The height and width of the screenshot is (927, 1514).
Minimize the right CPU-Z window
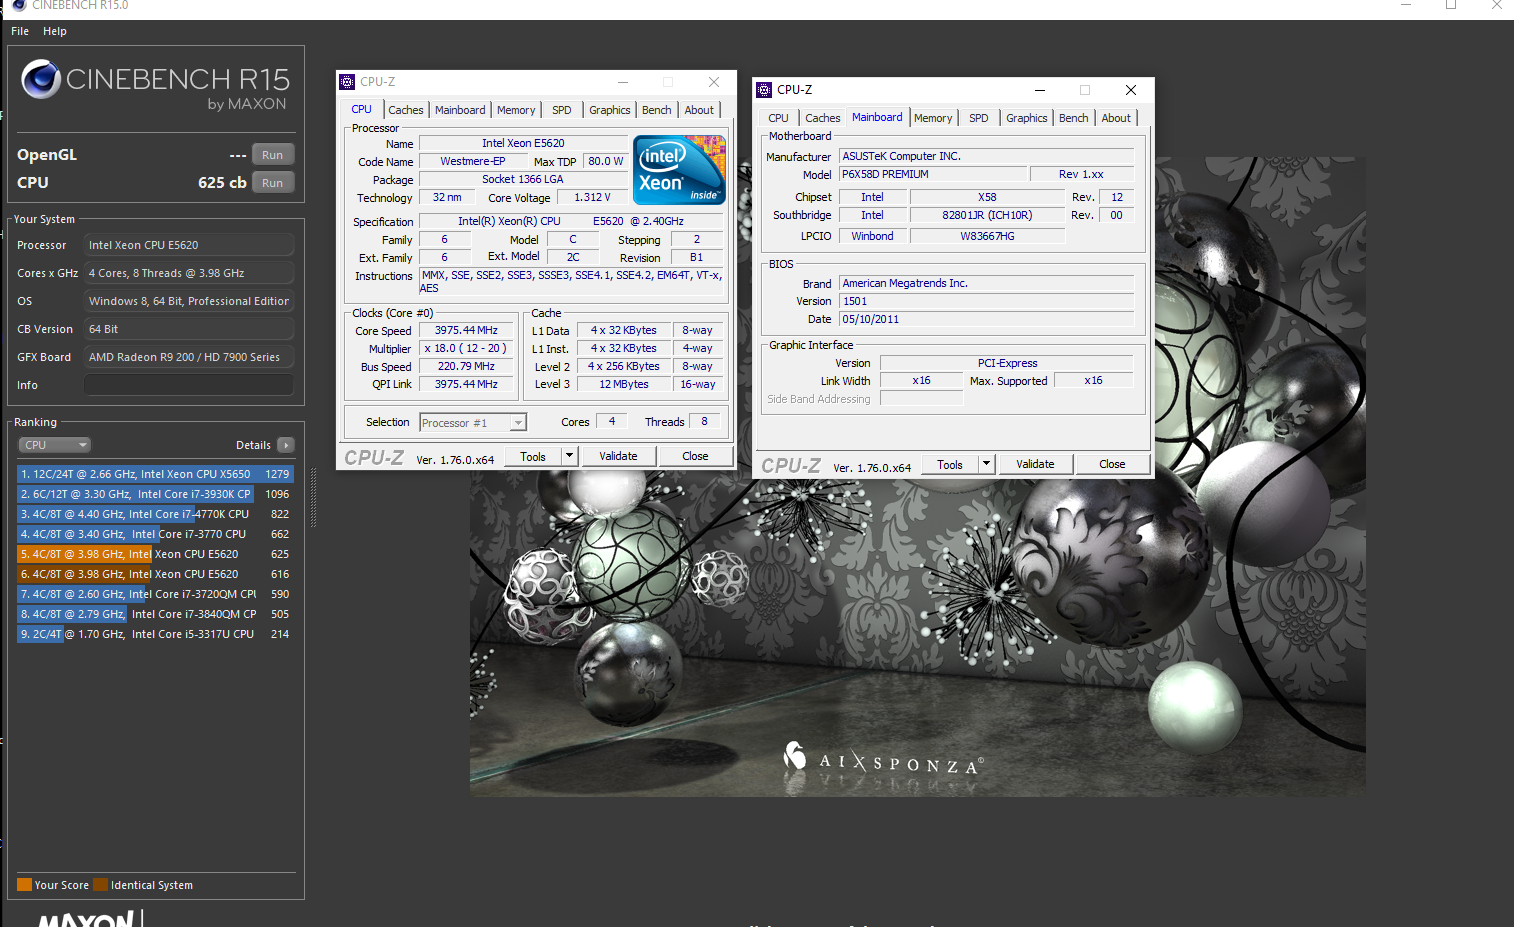pyautogui.click(x=1040, y=90)
